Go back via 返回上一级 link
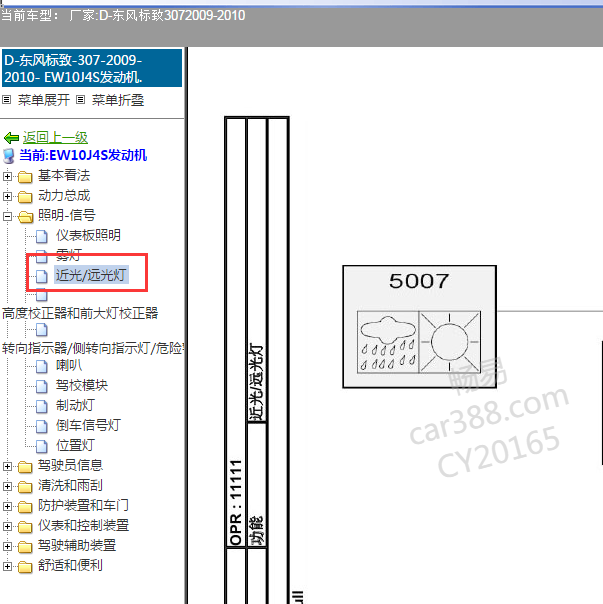 click(x=55, y=138)
